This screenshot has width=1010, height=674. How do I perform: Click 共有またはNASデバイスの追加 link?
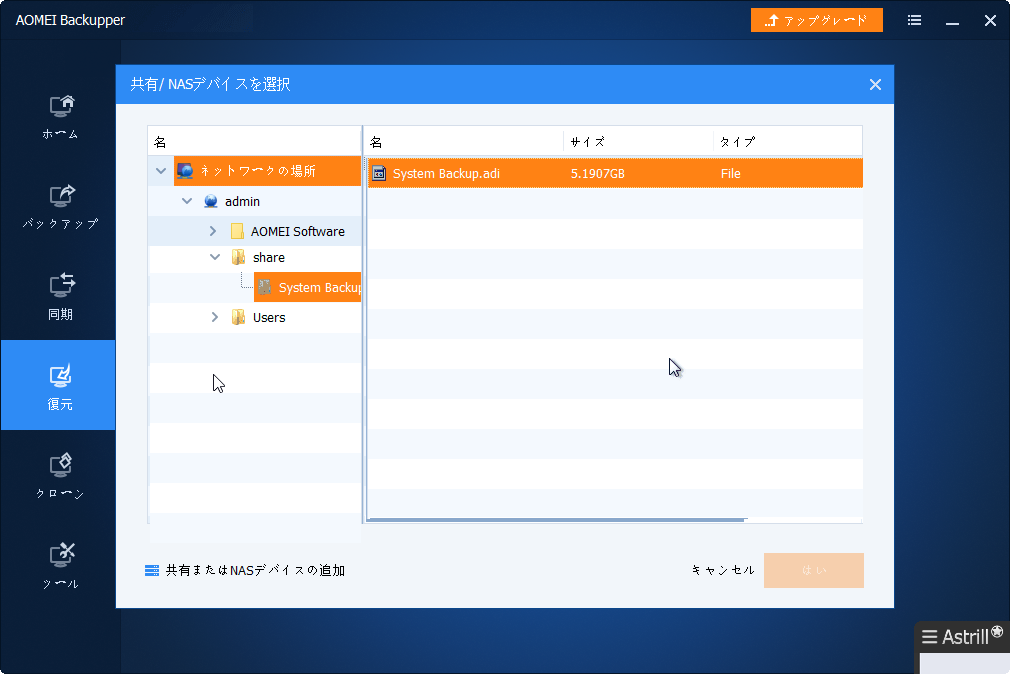255,570
